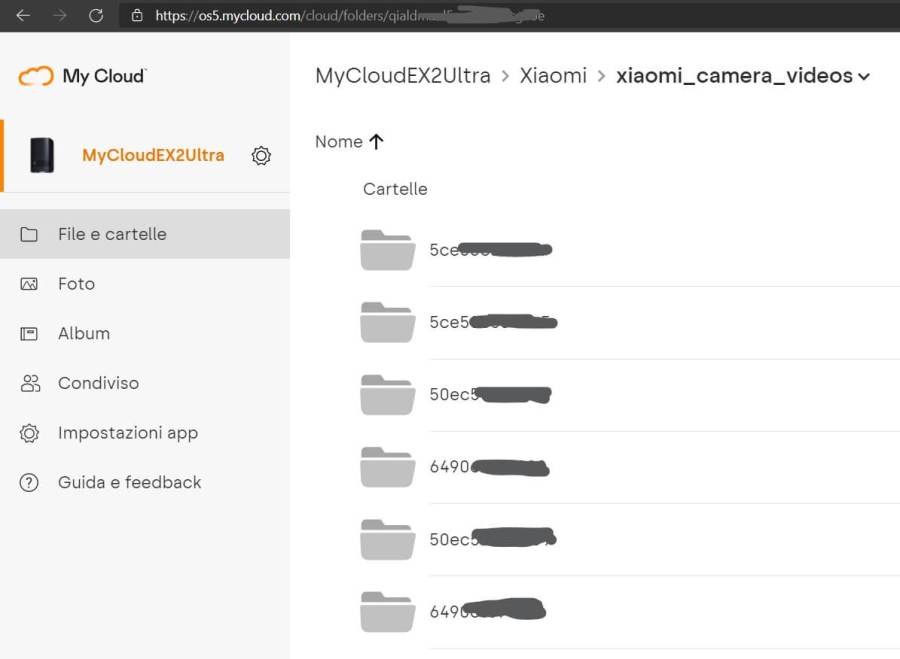900x659 pixels.
Task: Reload the page with browser refresh button
Action: coord(96,16)
